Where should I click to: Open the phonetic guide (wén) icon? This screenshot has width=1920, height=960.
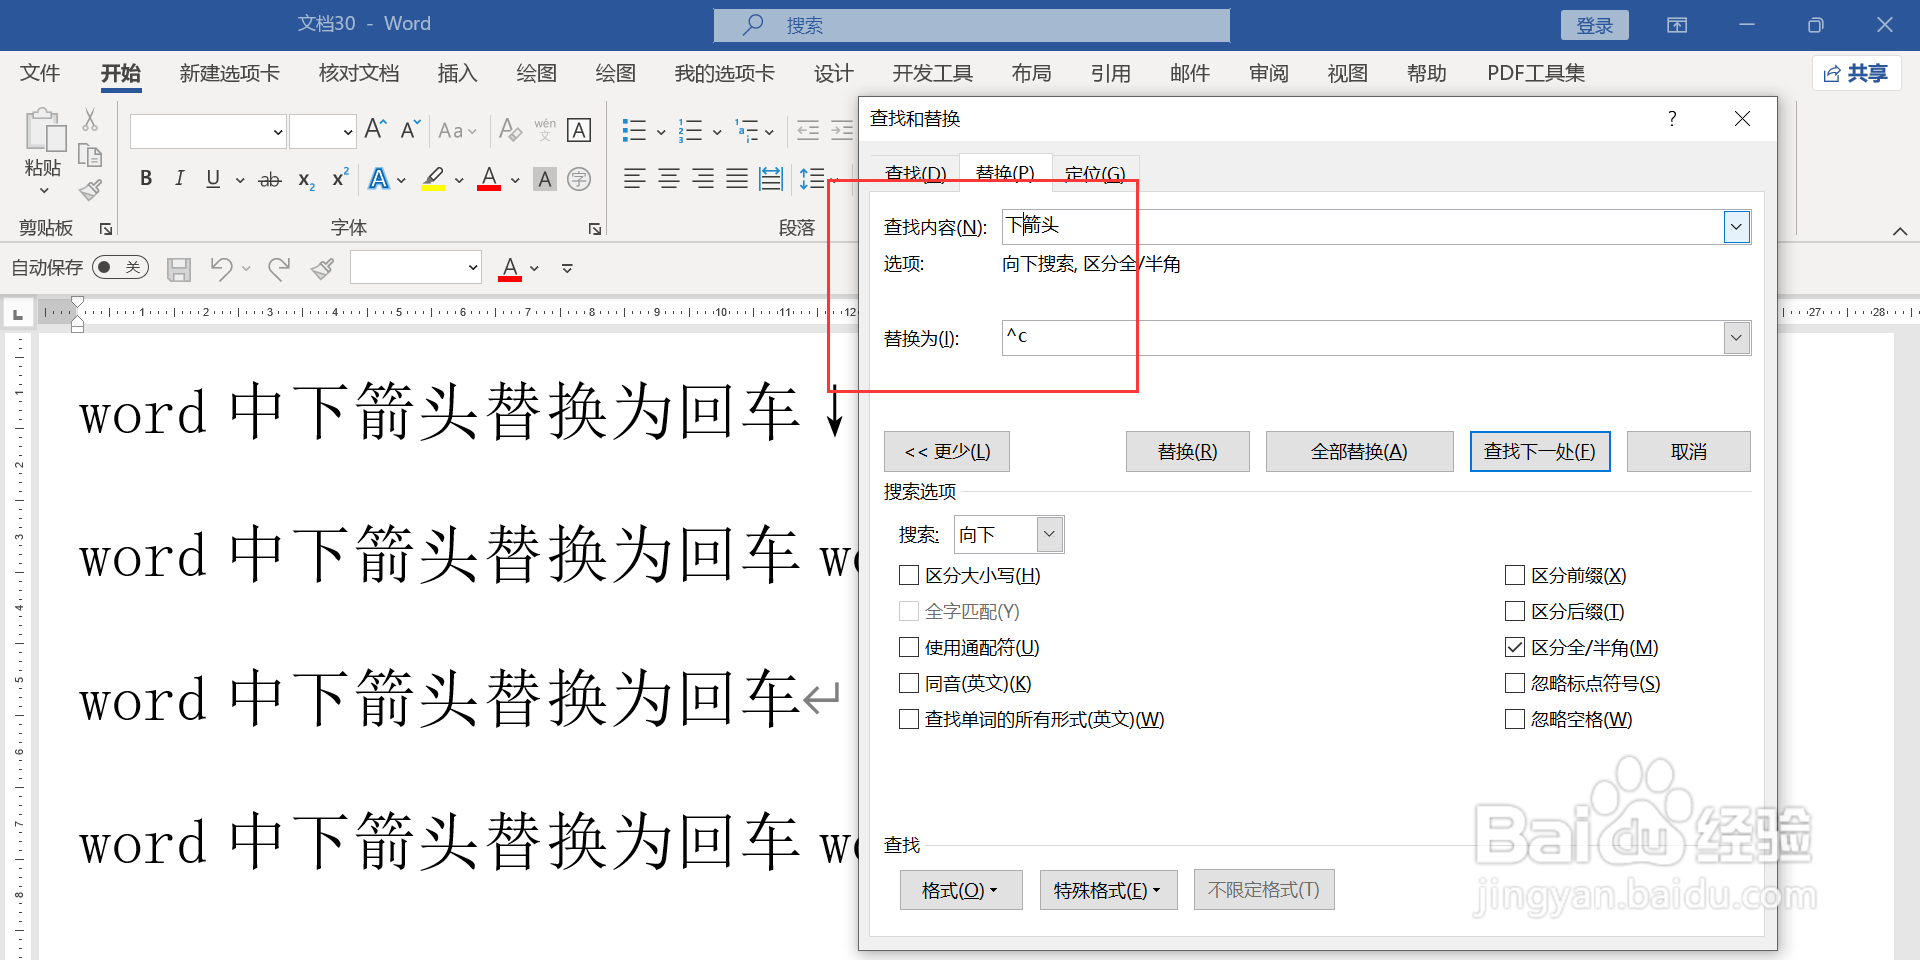545,130
